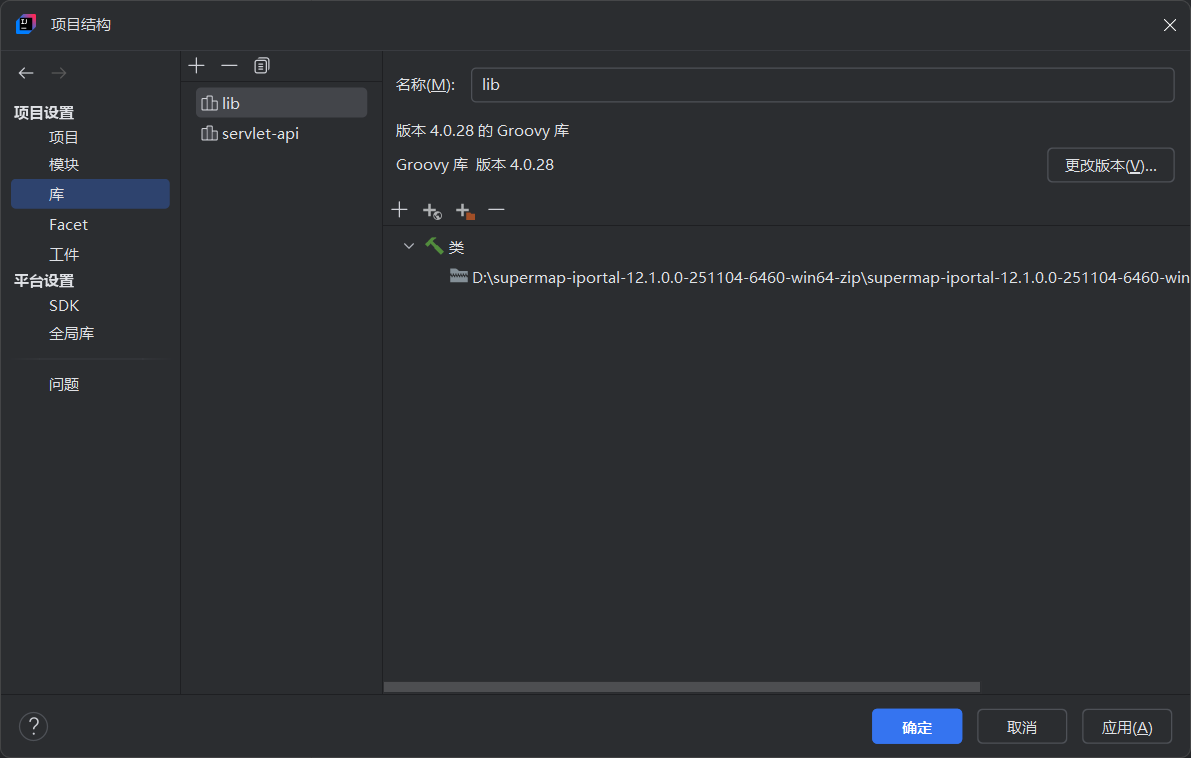The image size is (1191, 758).
Task: Collapse the 类 (Classes) tree node
Action: click(408, 246)
